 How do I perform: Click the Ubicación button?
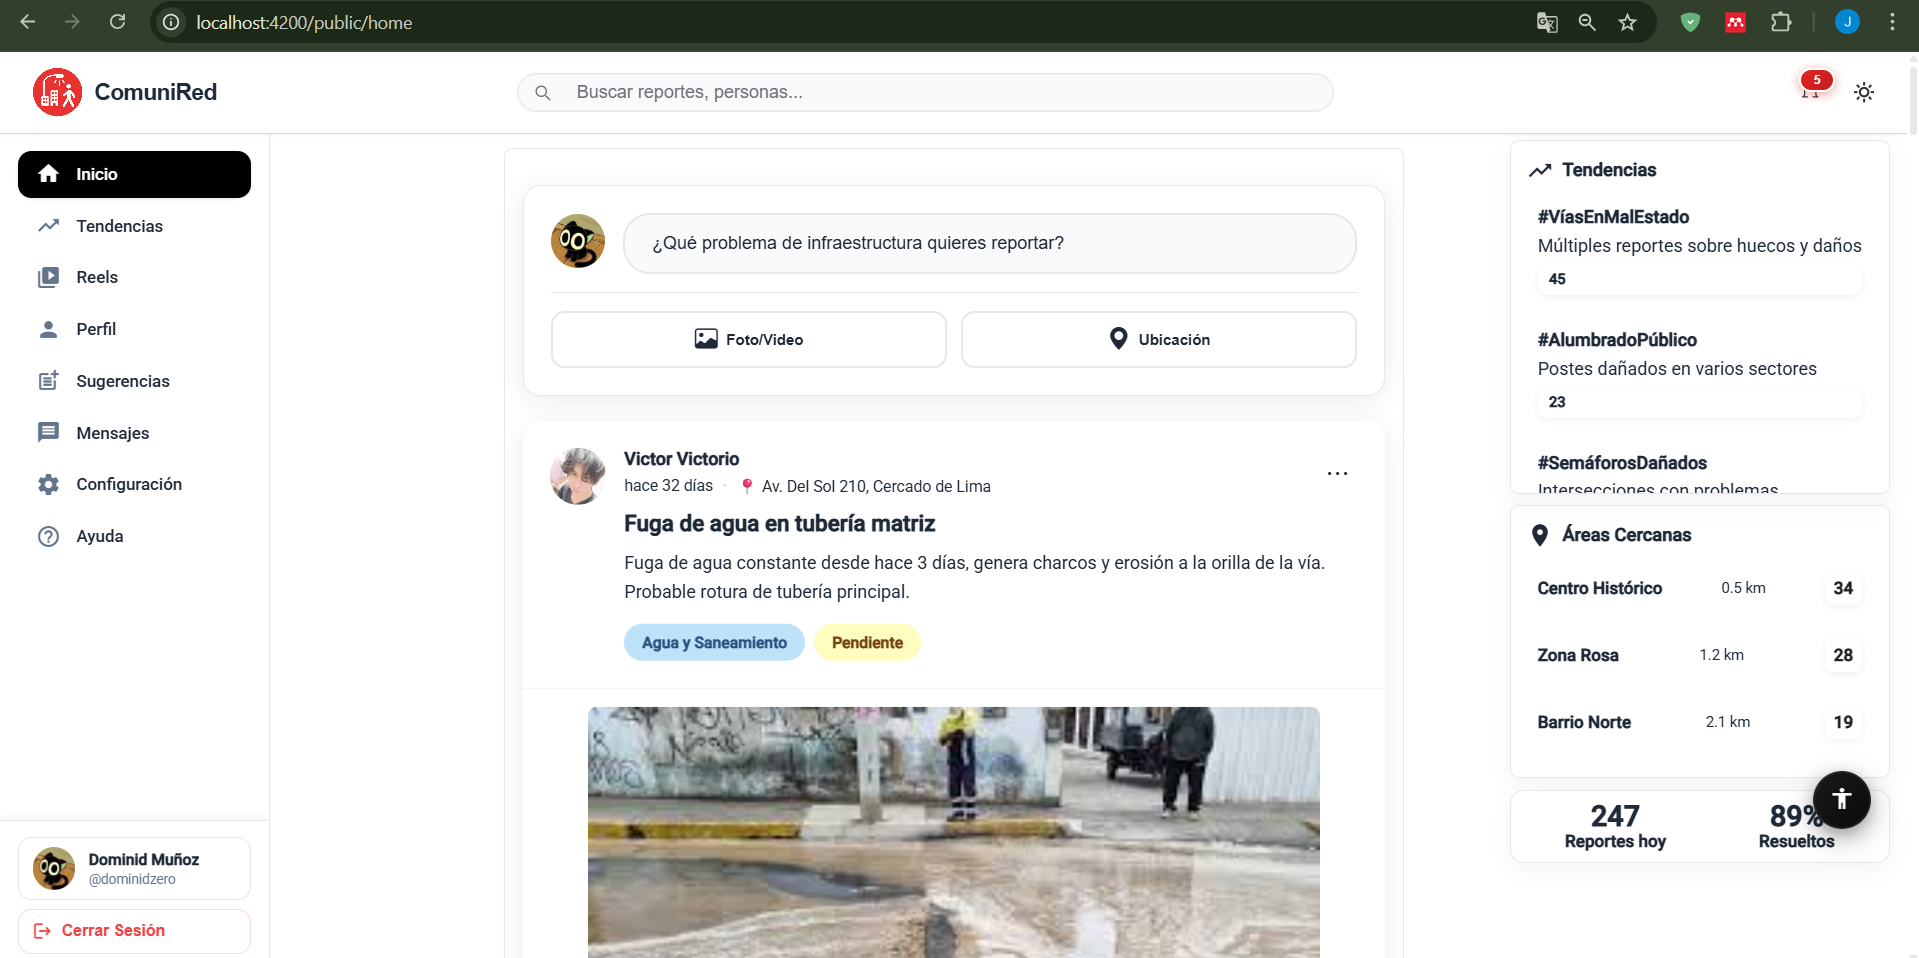click(x=1158, y=339)
